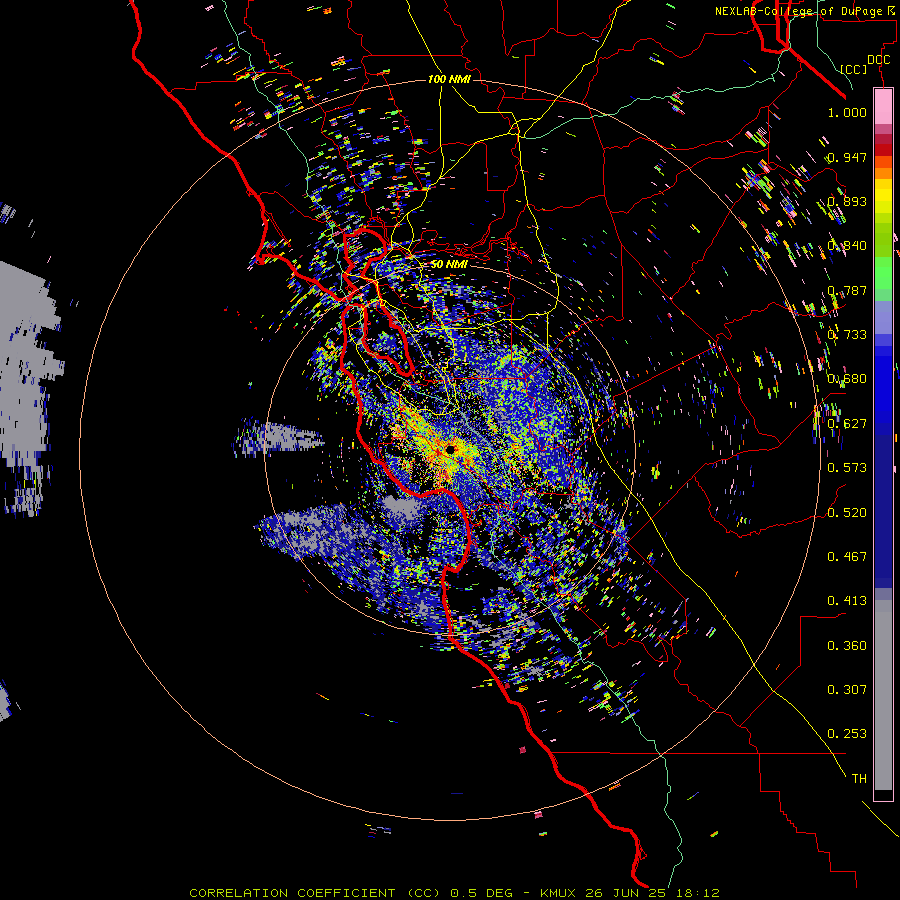Select the 0.627 legend value
The image size is (900, 900).
pyautogui.click(x=847, y=423)
